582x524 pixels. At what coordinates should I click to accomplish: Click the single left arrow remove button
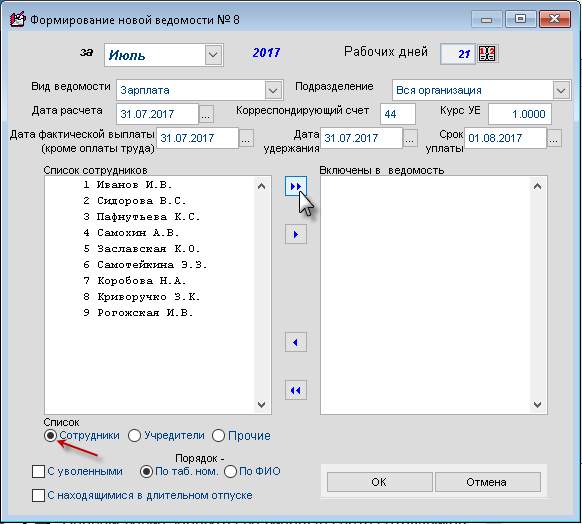pos(295,342)
